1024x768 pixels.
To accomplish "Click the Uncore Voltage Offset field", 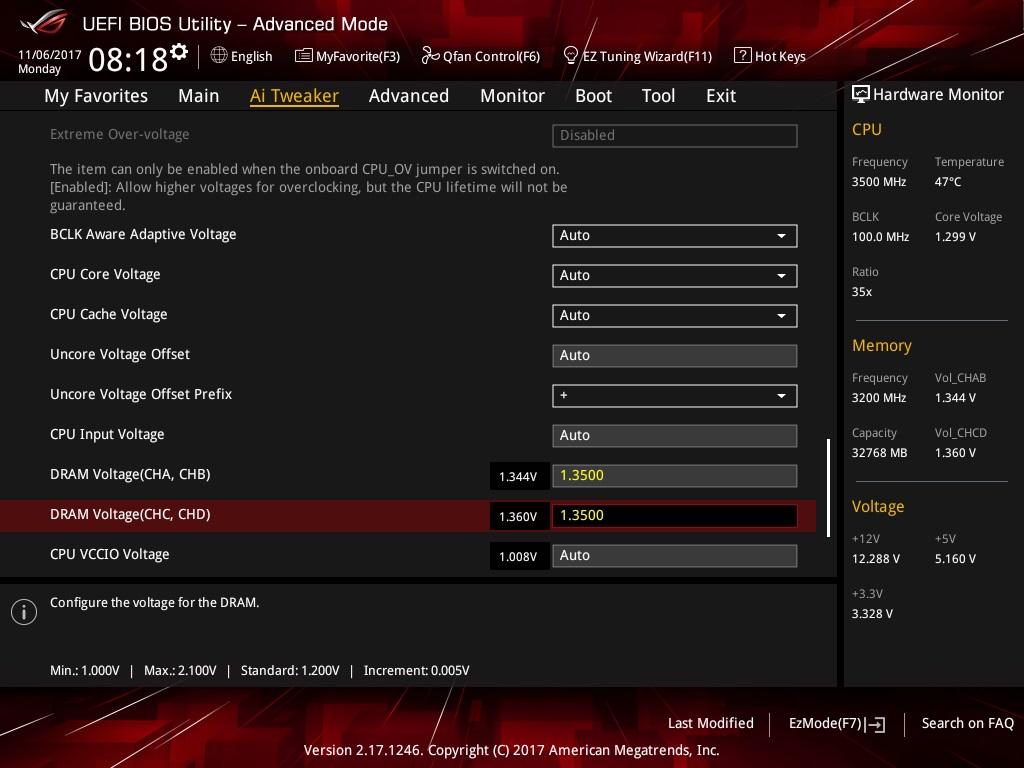I will tap(675, 356).
